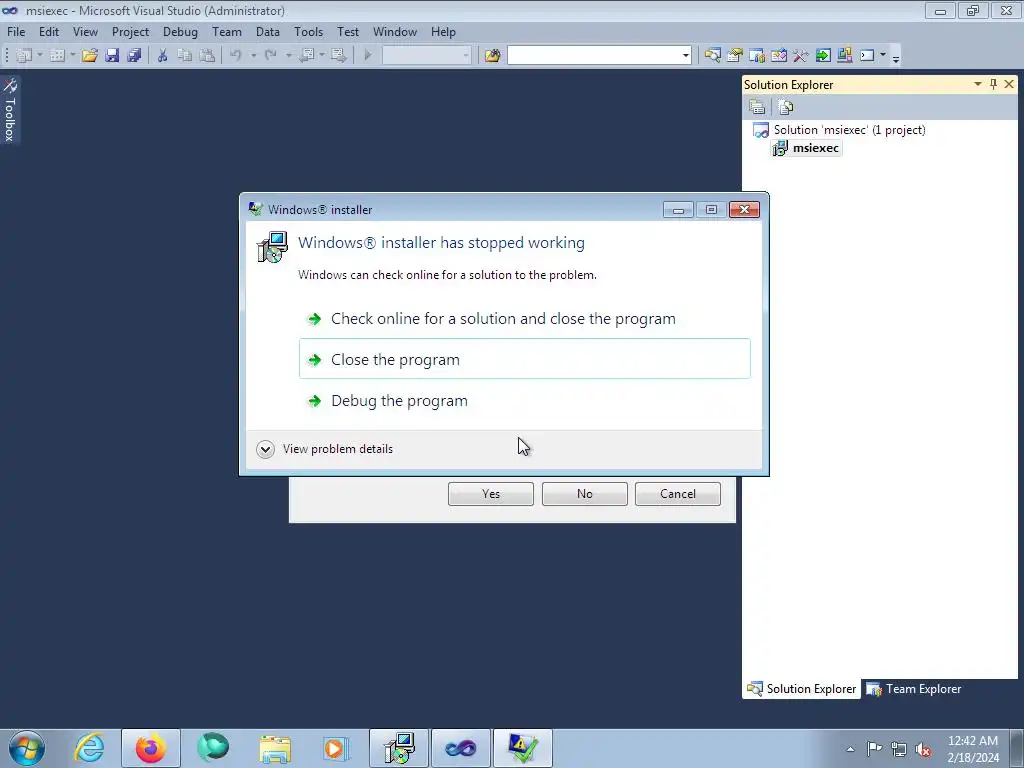Expand View problem details
Viewport: 1024px width, 768px height.
tap(325, 449)
